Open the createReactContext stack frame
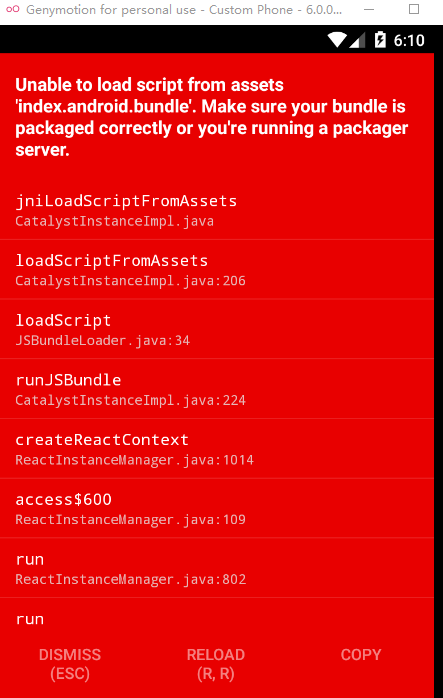The height and width of the screenshot is (698, 443). [x=217, y=448]
